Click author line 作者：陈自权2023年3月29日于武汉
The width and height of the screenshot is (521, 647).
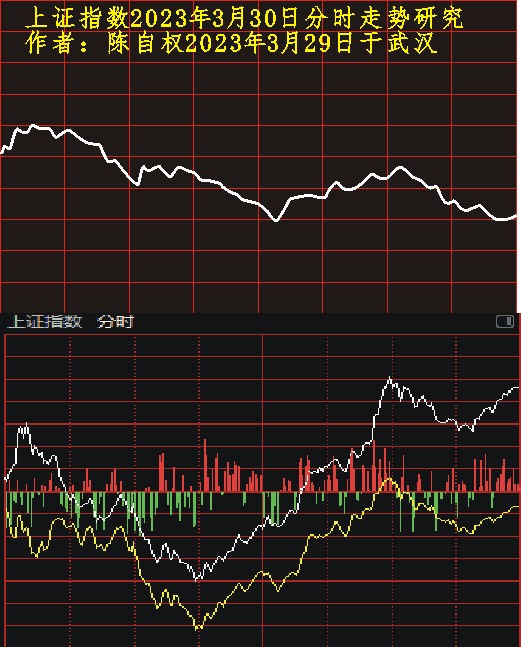point(231,43)
